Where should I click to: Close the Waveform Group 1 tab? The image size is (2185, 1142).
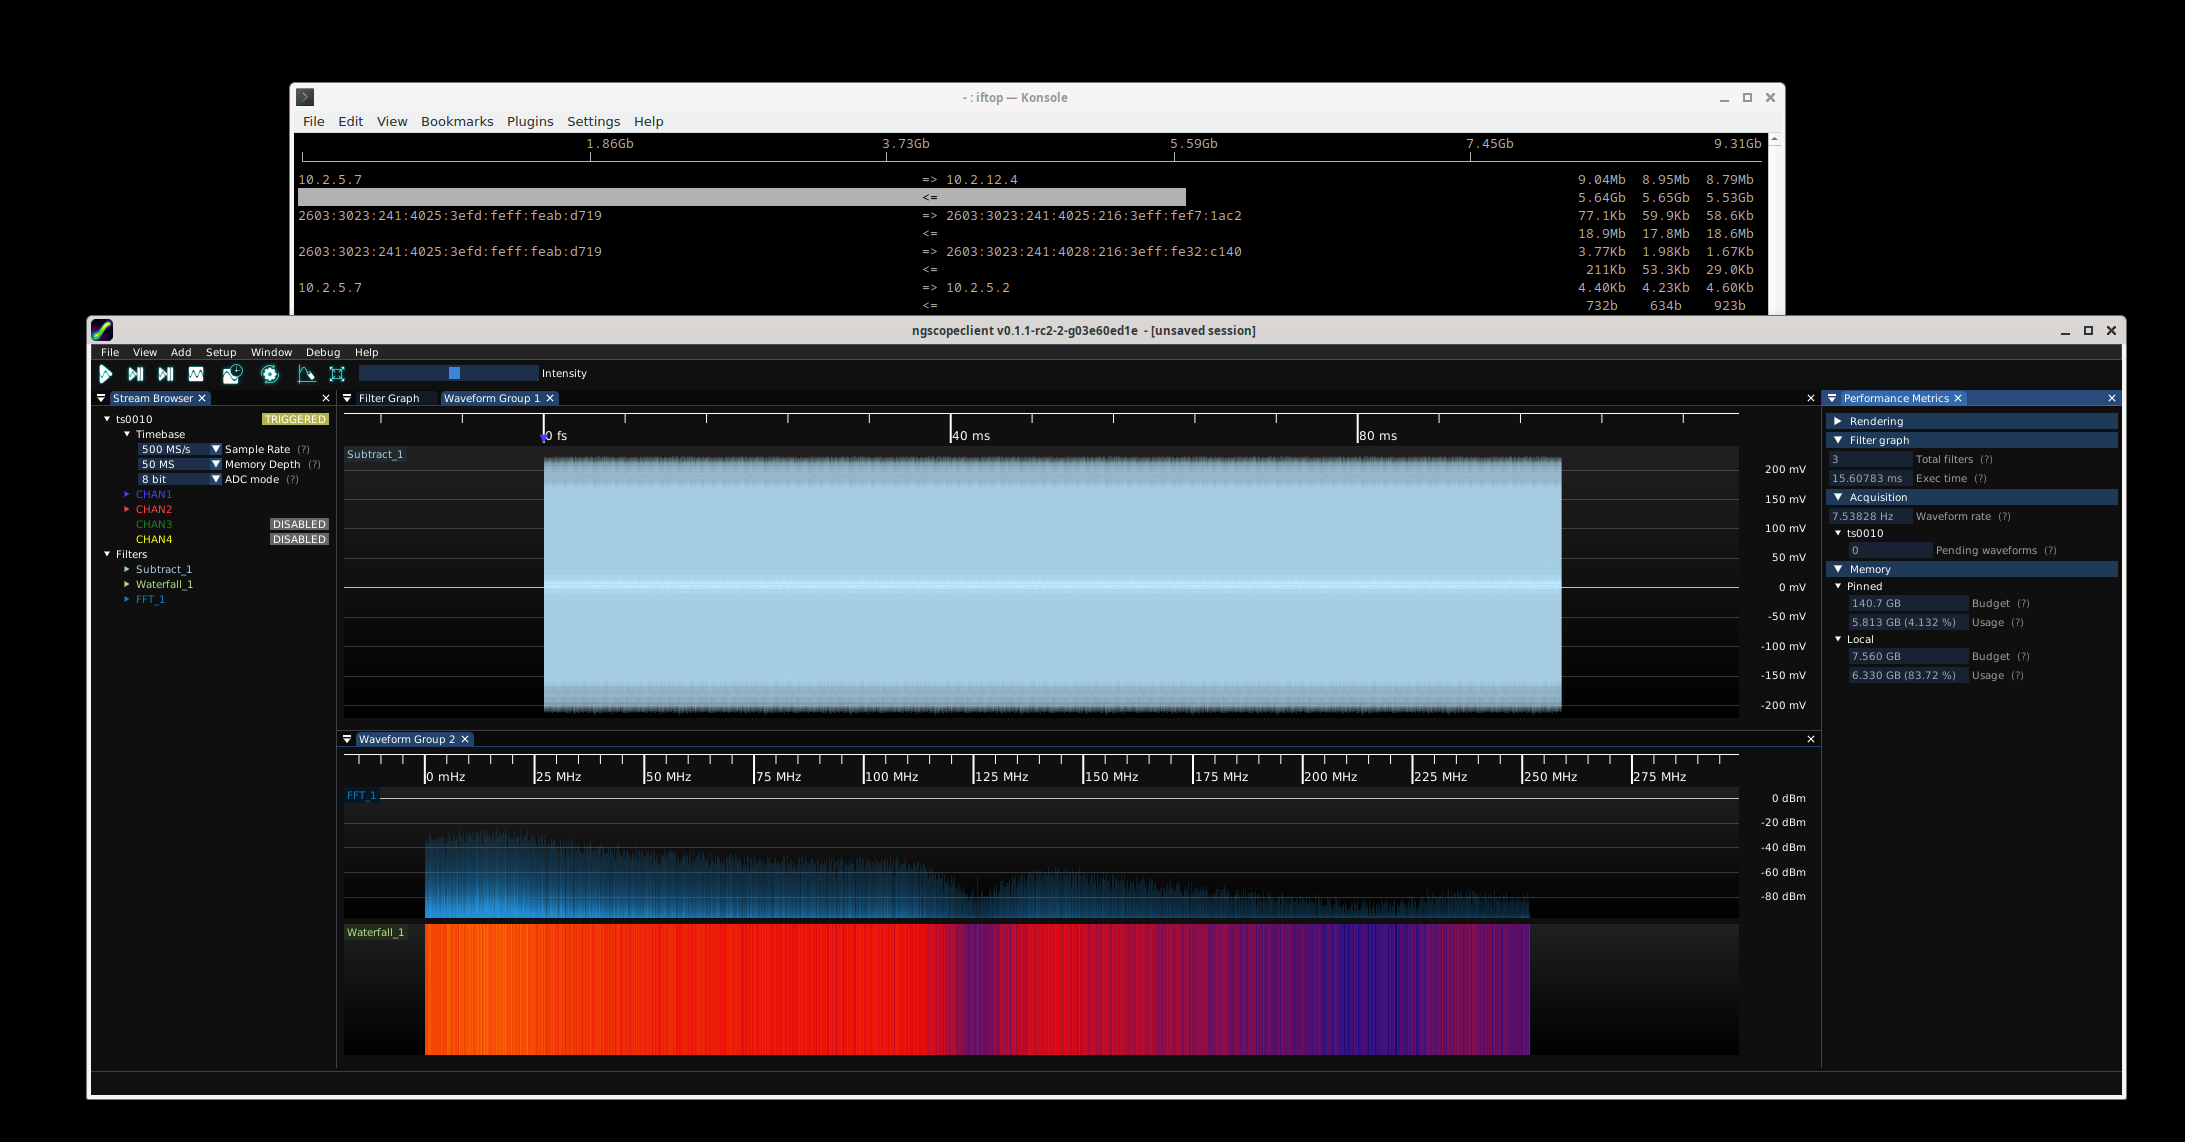pos(550,398)
